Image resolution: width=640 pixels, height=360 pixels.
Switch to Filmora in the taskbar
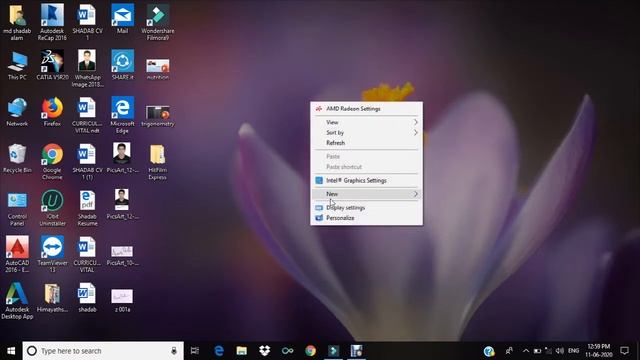[333, 351]
